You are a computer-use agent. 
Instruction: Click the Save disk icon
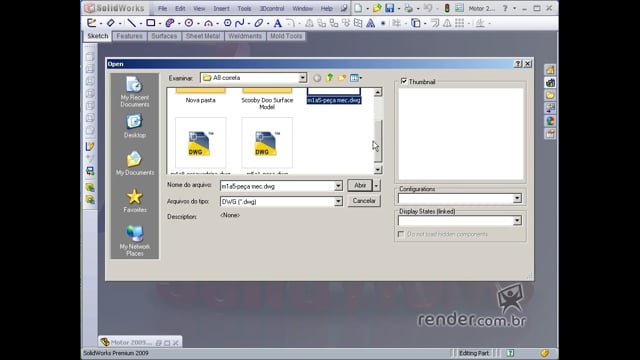click(x=390, y=8)
